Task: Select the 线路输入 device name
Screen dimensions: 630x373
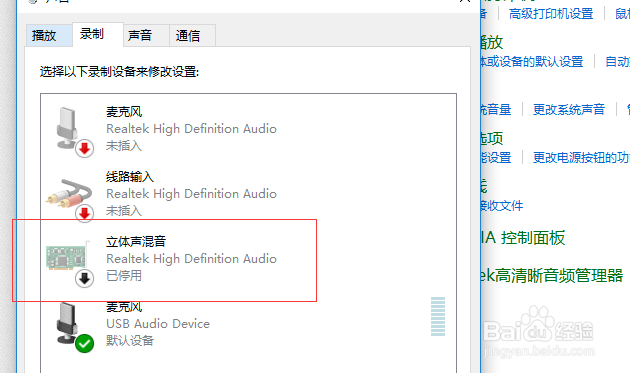Action: [x=130, y=176]
